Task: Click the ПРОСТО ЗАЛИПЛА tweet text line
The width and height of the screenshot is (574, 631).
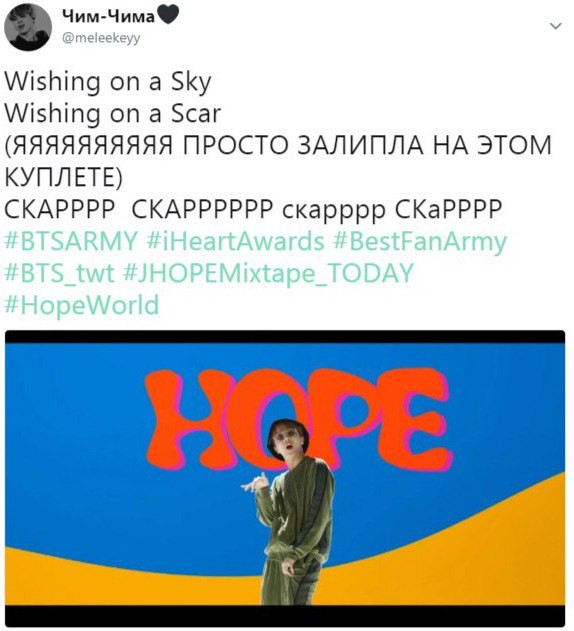Action: pyautogui.click(x=278, y=145)
